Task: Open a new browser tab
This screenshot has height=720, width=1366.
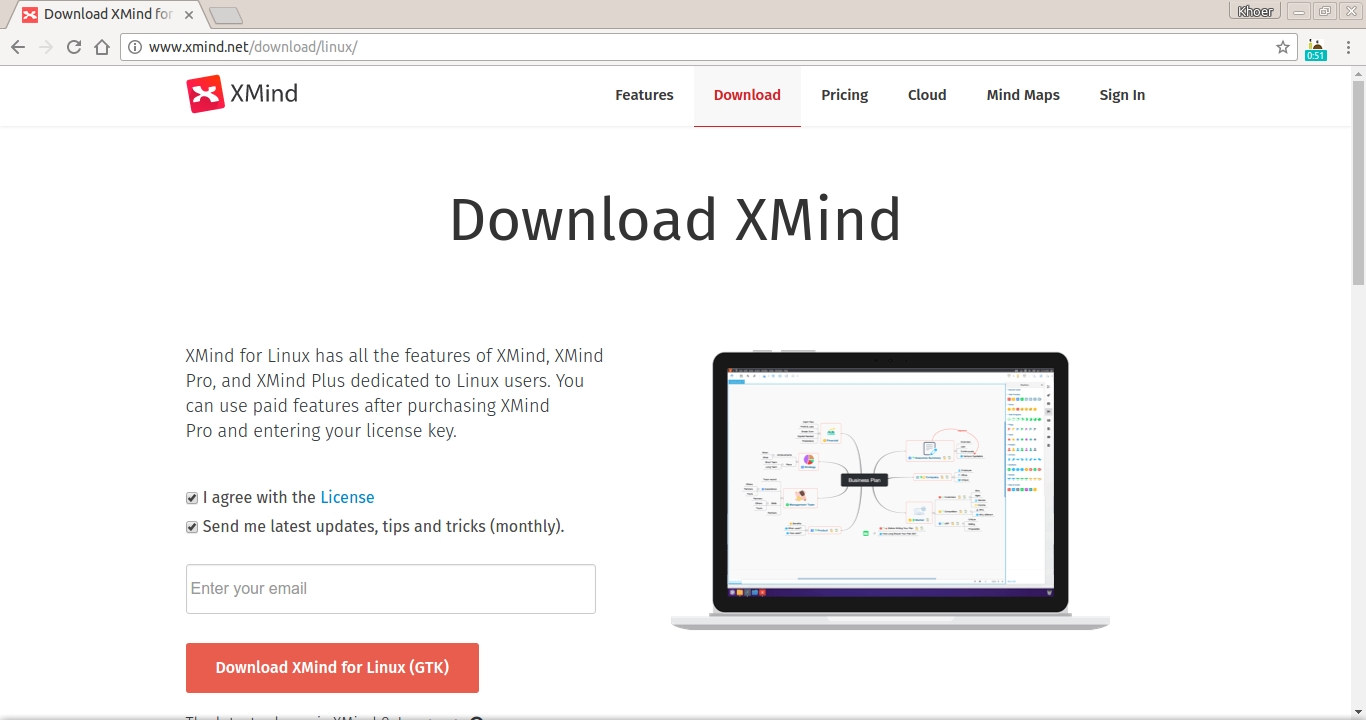Action: point(226,15)
